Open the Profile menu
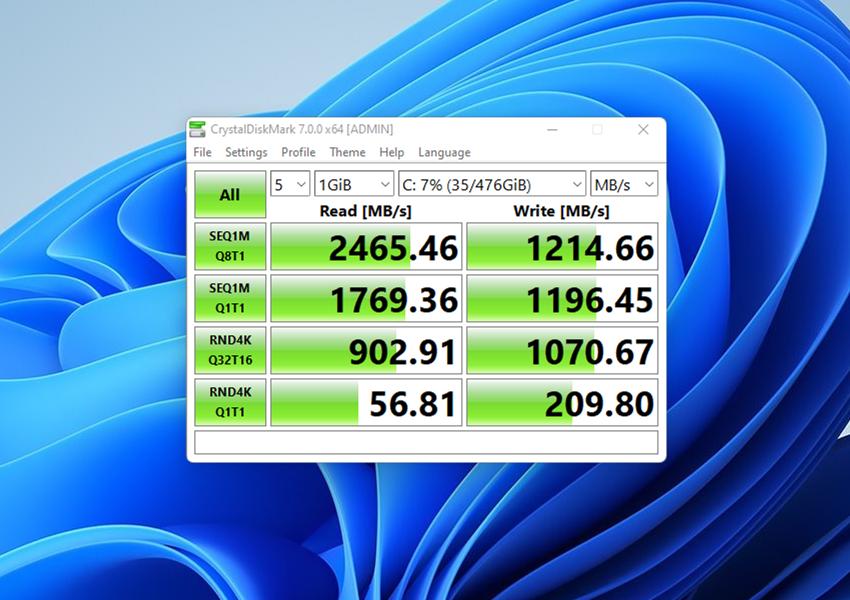The width and height of the screenshot is (850, 600). pyautogui.click(x=298, y=152)
